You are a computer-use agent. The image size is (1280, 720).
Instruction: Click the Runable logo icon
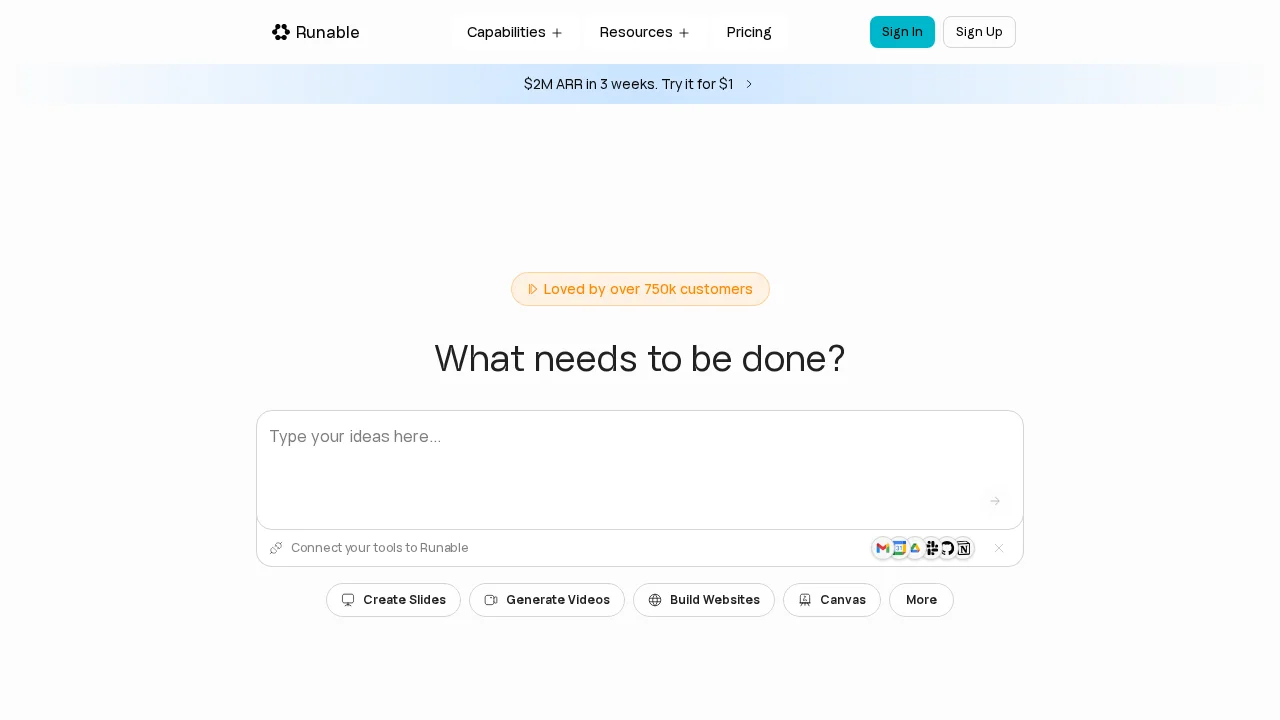coord(281,32)
